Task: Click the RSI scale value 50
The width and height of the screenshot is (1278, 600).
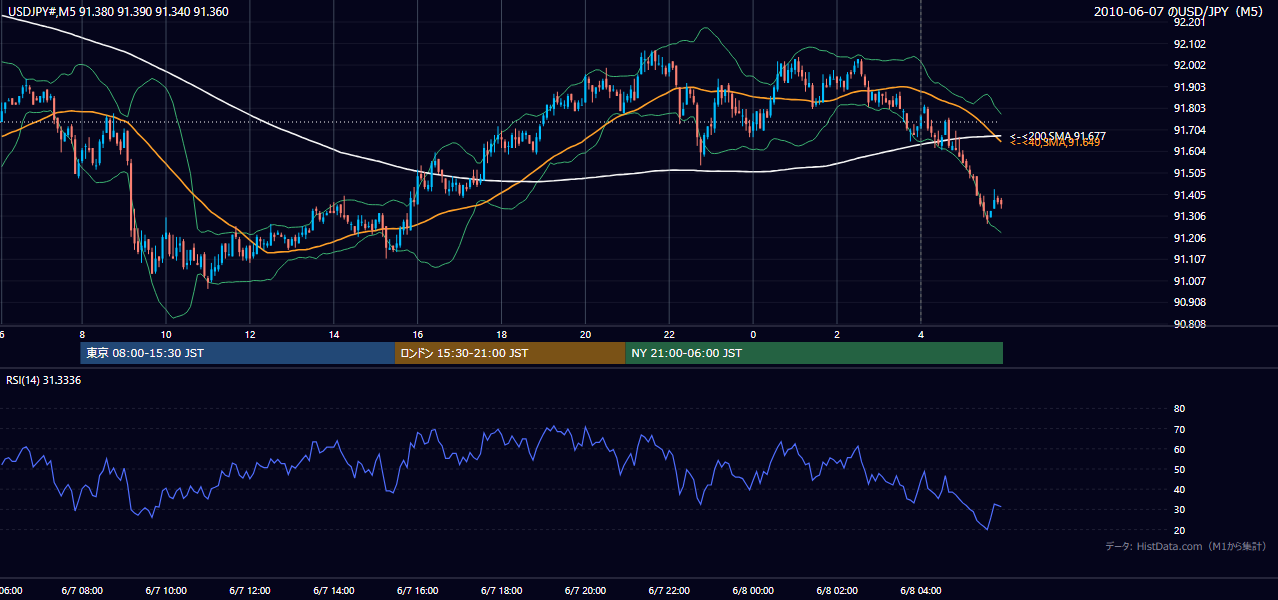Action: (x=1179, y=469)
